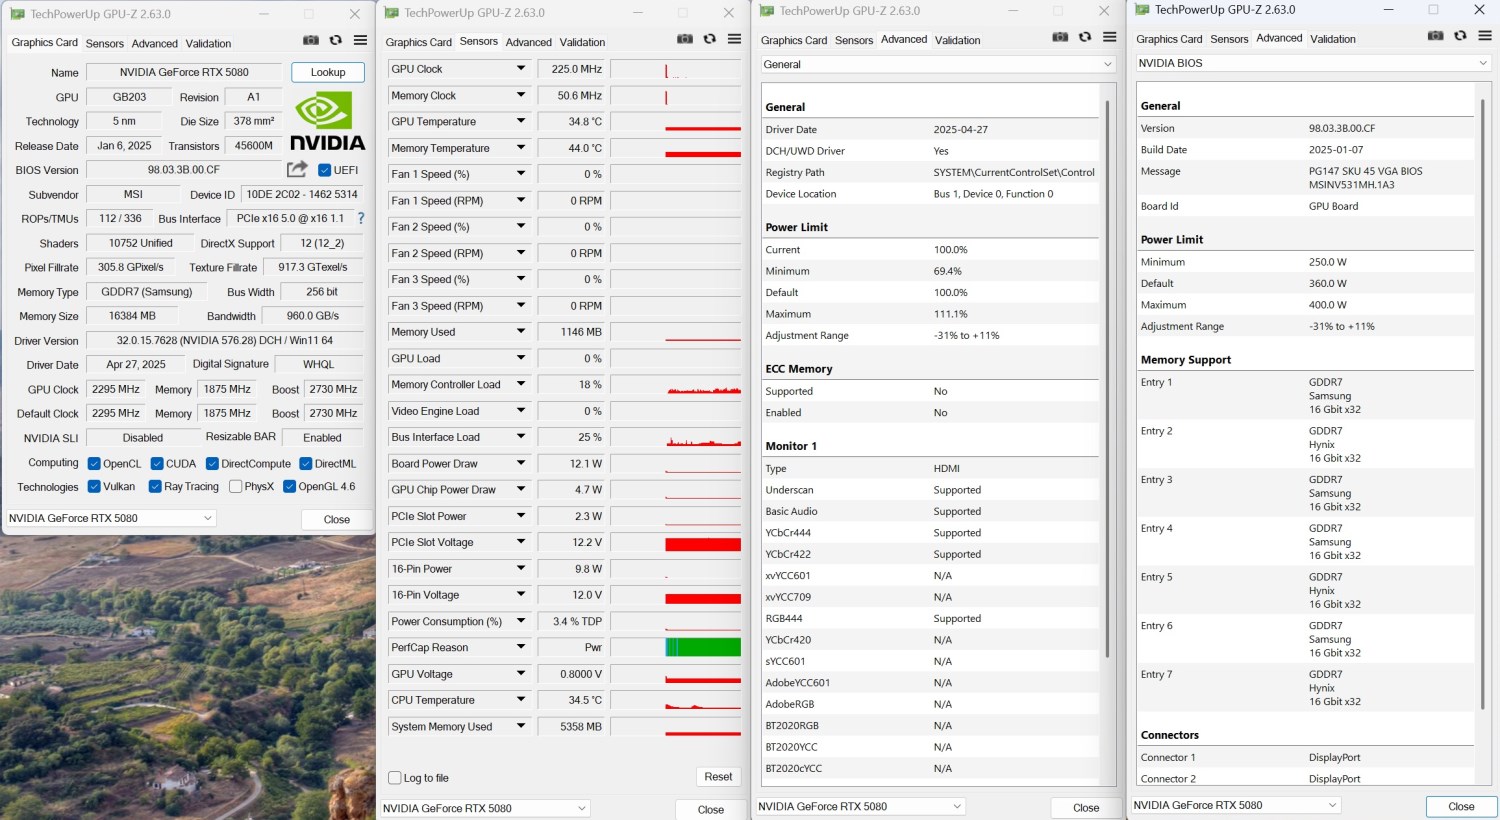Enable the PhysX checkbox
This screenshot has width=1500, height=820.
pyautogui.click(x=235, y=487)
